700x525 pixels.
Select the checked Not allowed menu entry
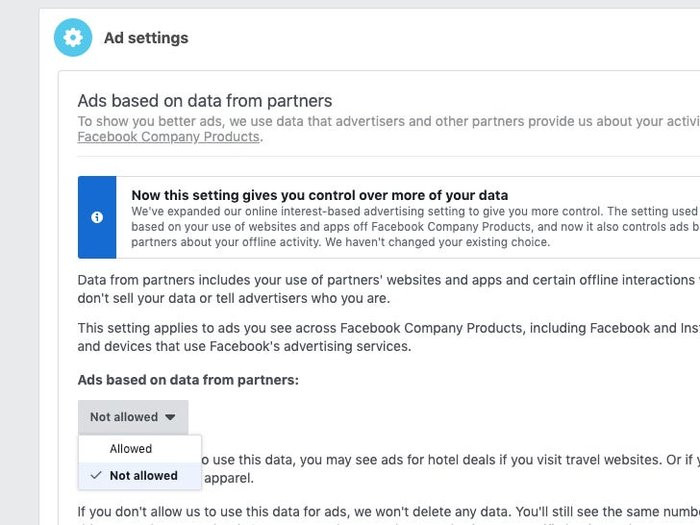coord(143,476)
